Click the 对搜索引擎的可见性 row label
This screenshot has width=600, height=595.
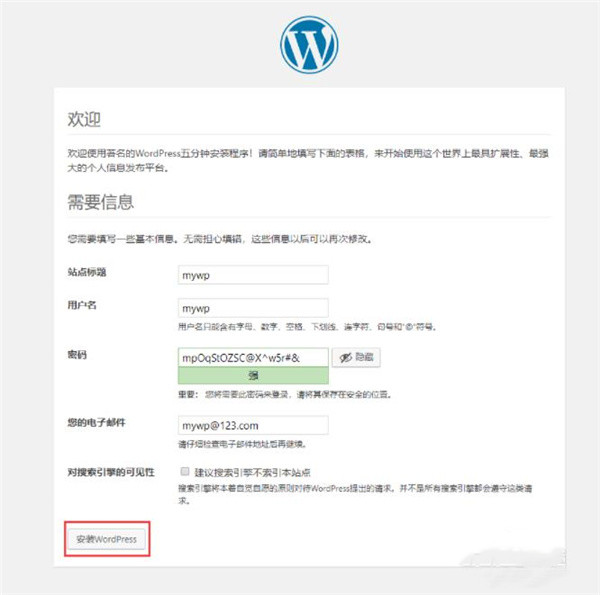(x=111, y=472)
